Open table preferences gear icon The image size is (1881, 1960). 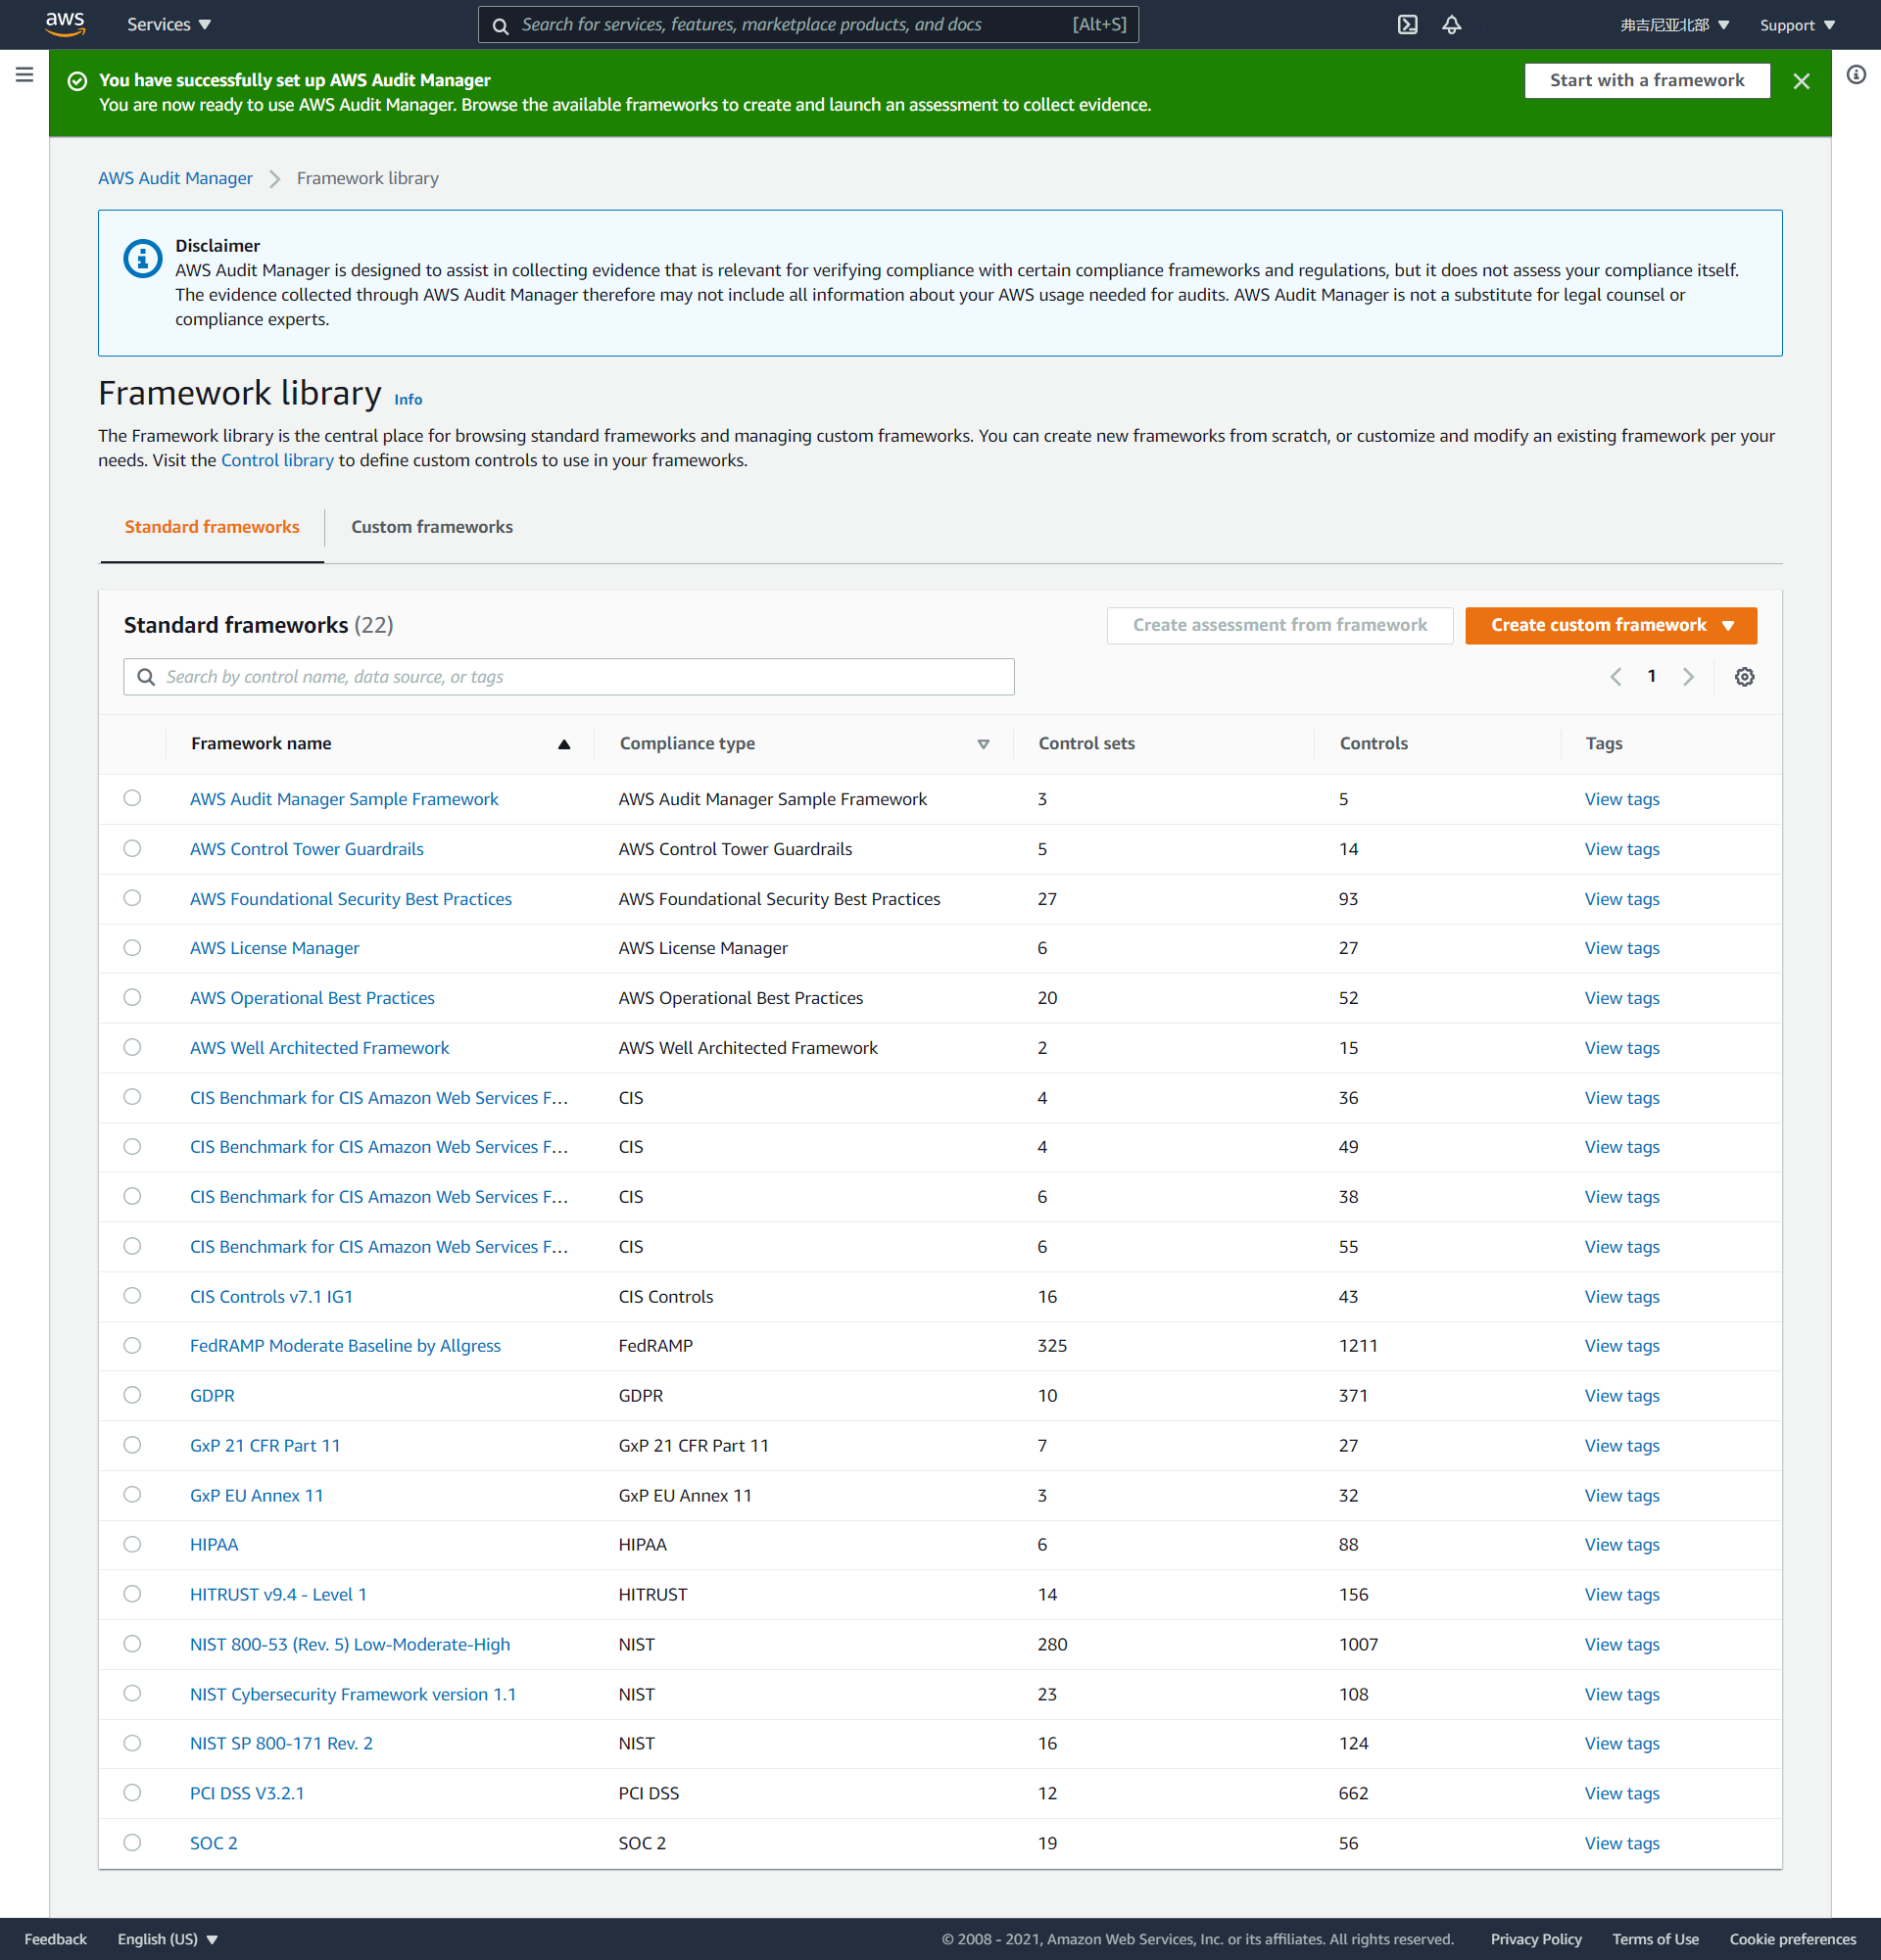[x=1744, y=677]
